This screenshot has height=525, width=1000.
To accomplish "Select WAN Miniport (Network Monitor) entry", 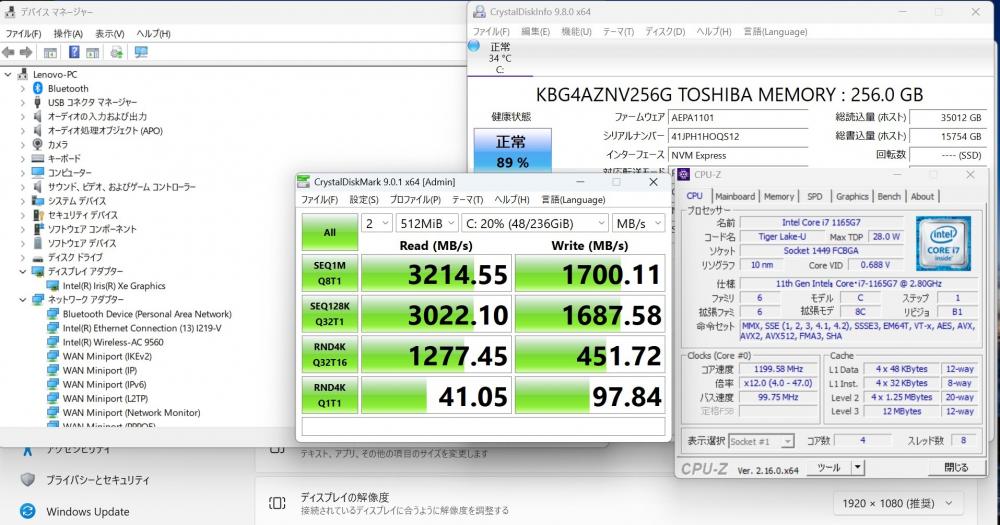I will click(x=131, y=413).
